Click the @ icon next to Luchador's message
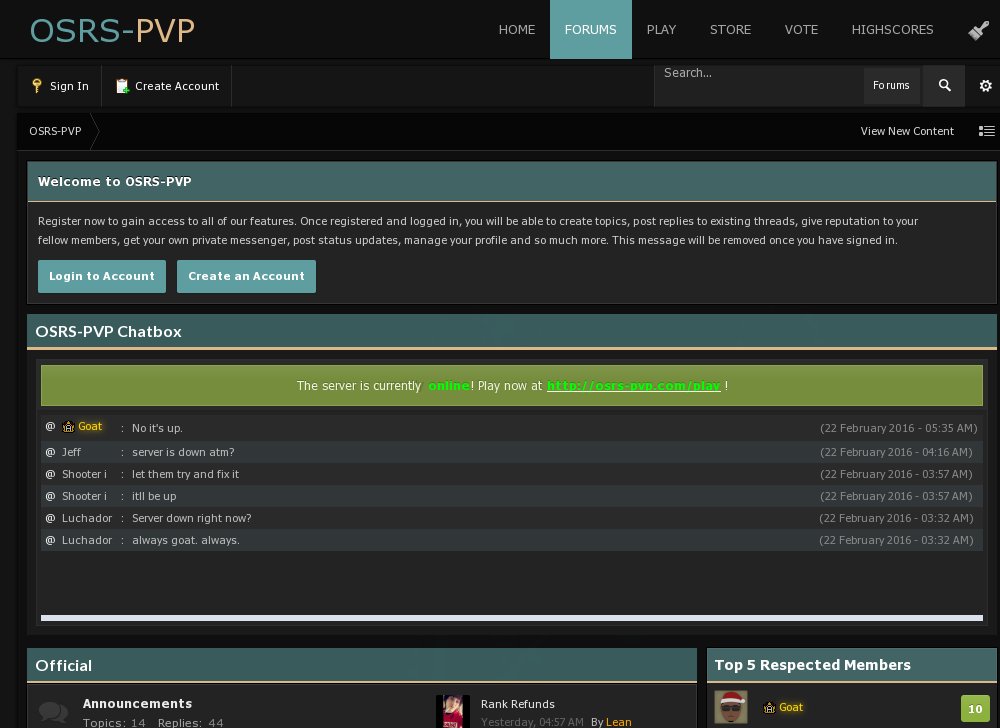 (50, 518)
